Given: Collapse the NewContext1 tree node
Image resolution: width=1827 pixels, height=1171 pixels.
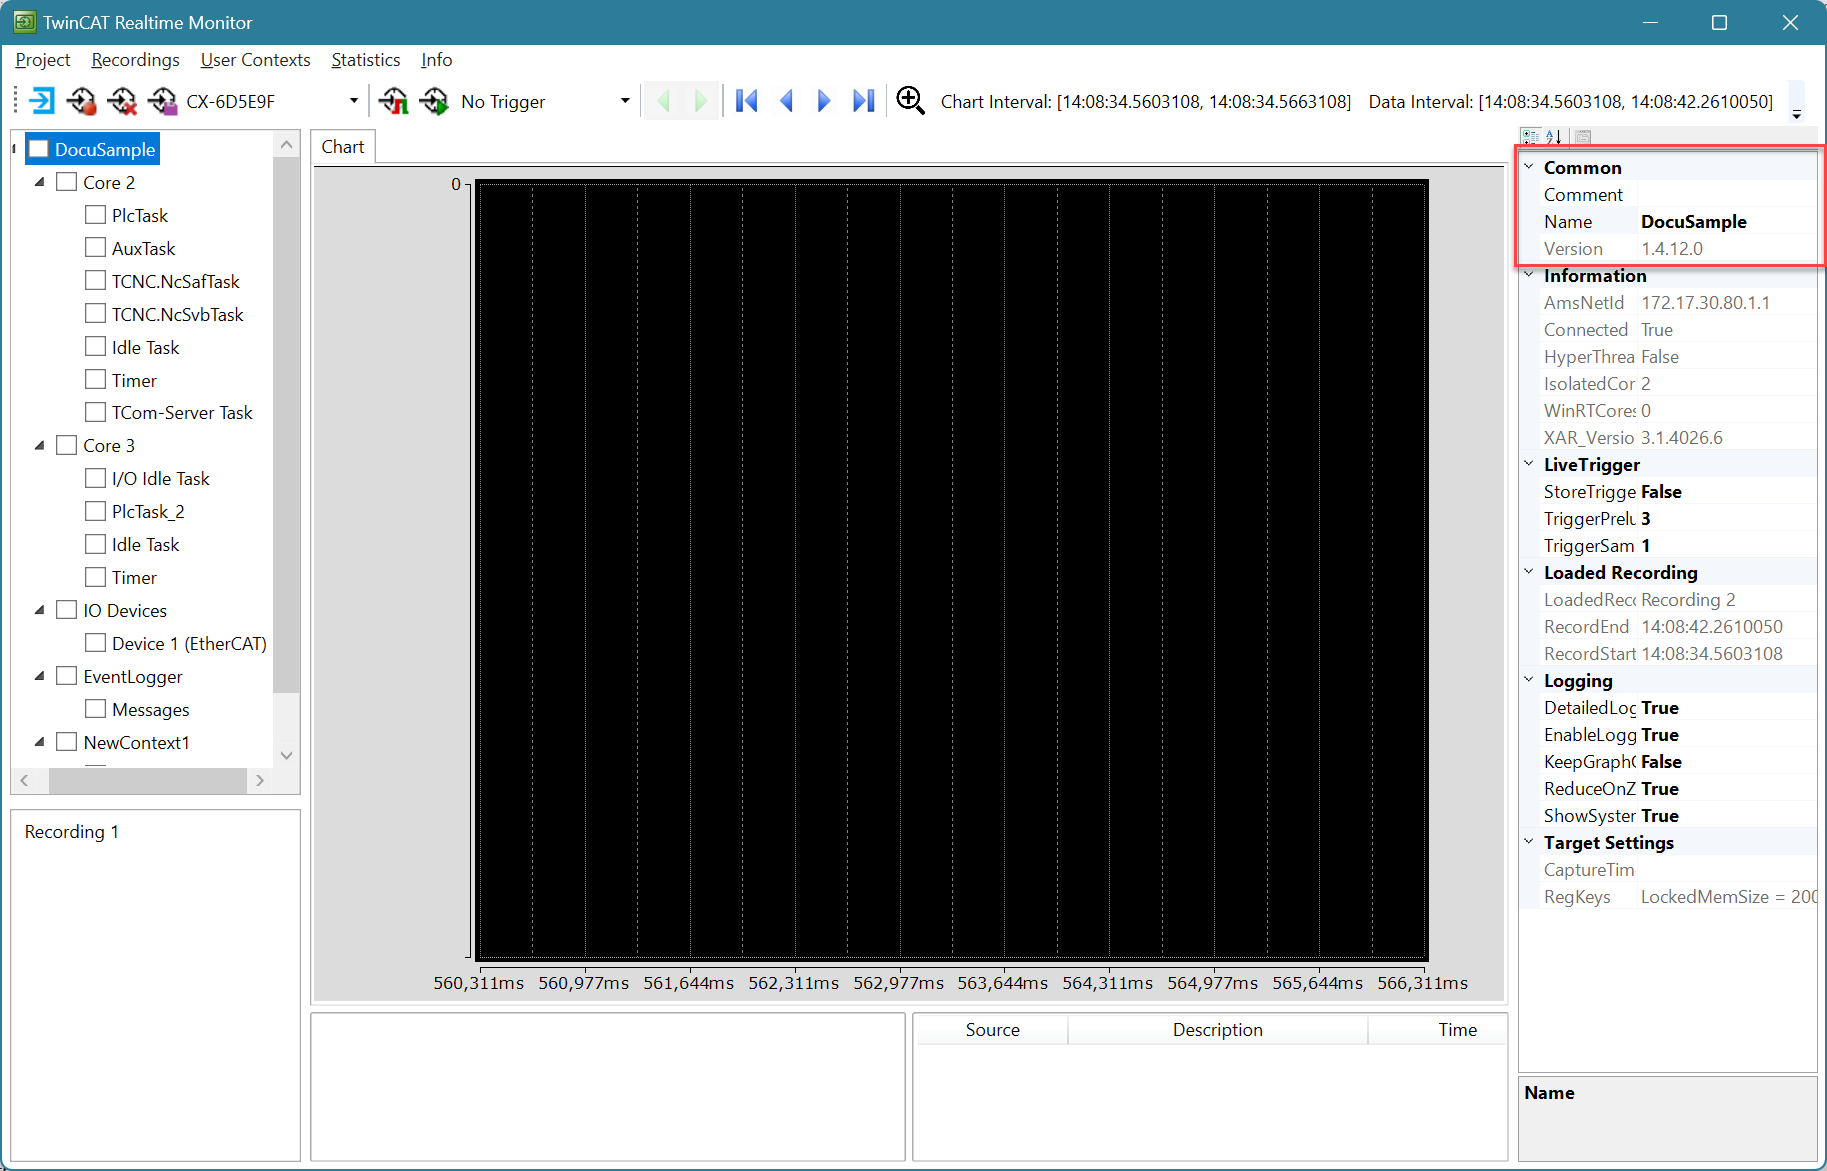Looking at the screenshot, I should (x=40, y=742).
